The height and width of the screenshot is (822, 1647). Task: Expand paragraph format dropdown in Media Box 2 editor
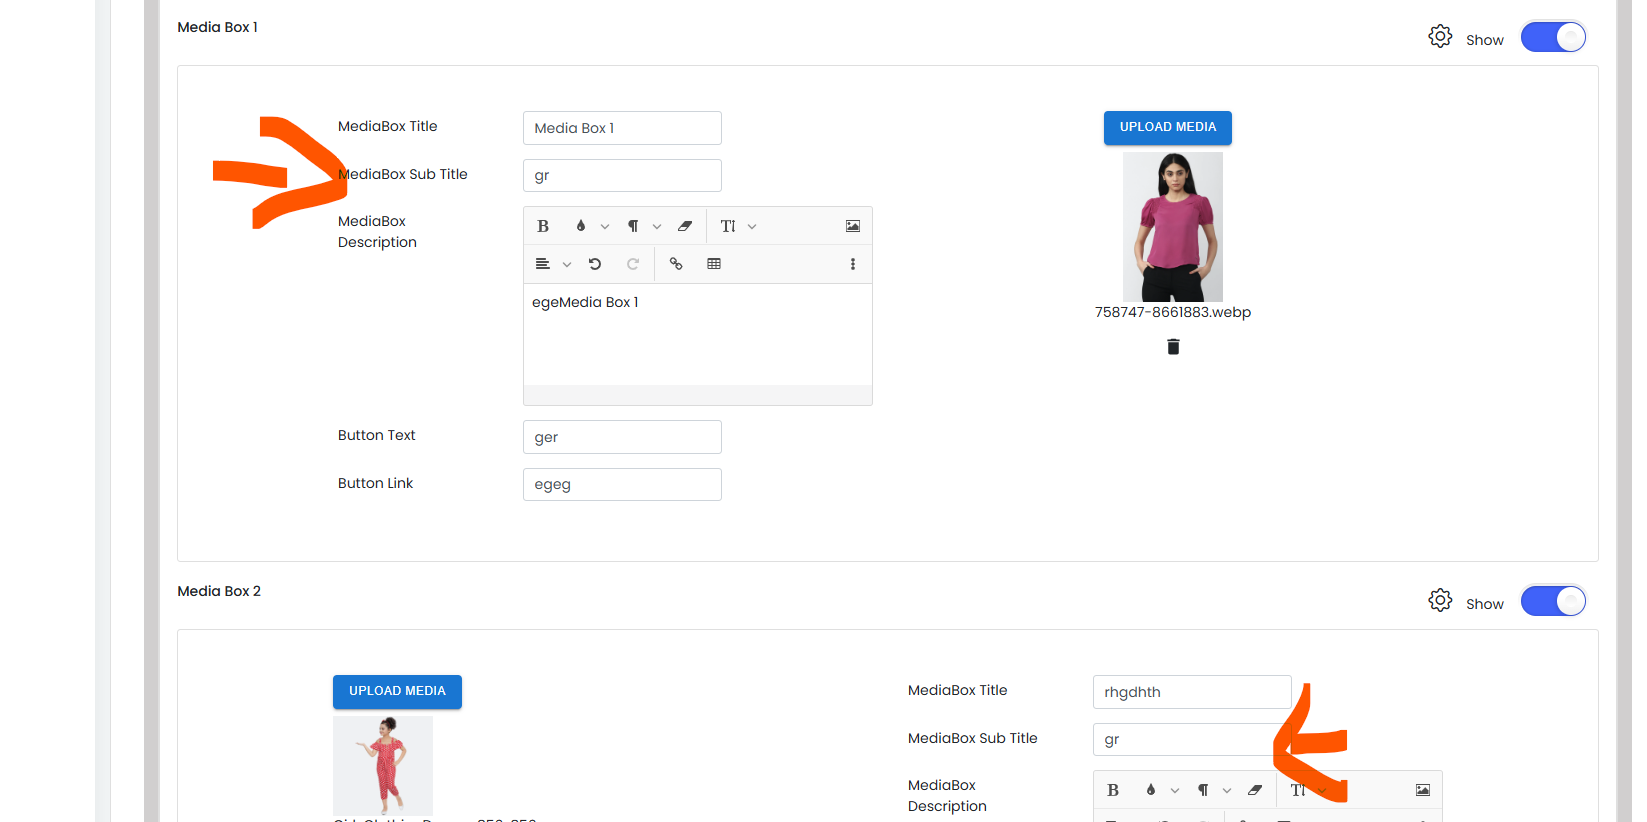point(1227,791)
